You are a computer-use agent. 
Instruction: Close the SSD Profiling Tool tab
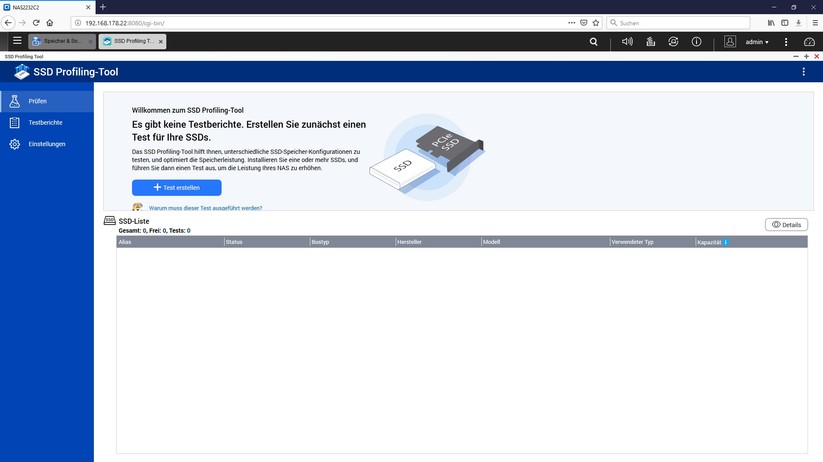(x=162, y=41)
